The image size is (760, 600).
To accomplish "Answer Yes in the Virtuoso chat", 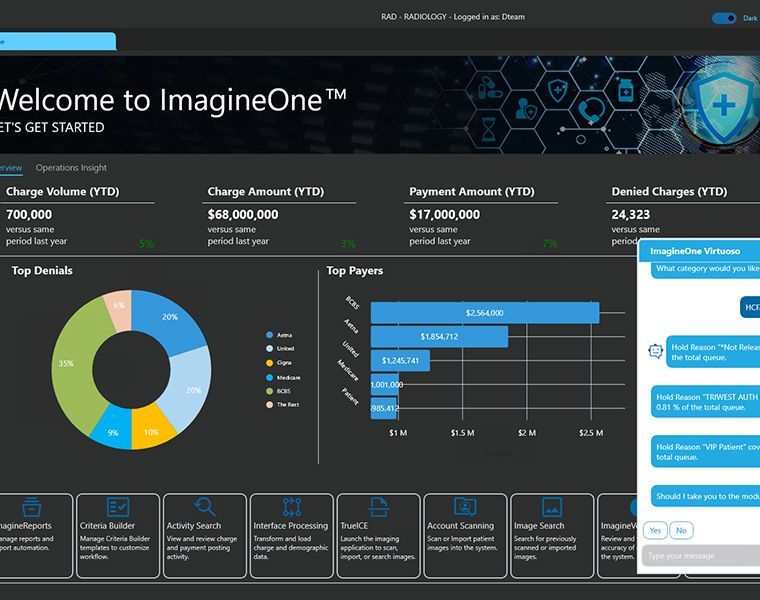I will coord(655,530).
